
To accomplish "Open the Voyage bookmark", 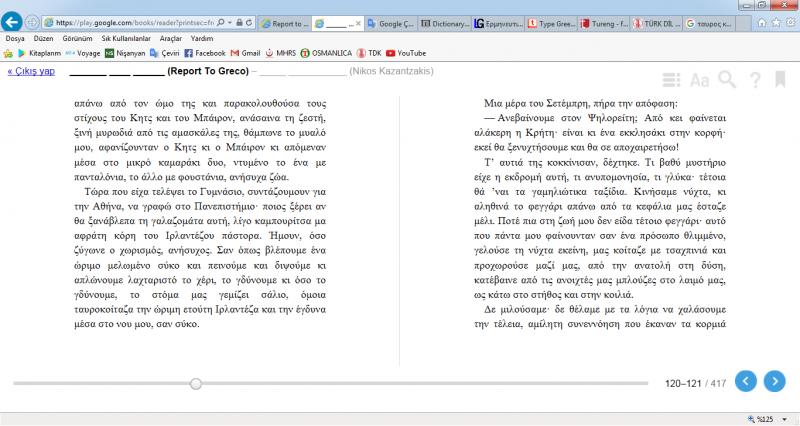I will (83, 53).
